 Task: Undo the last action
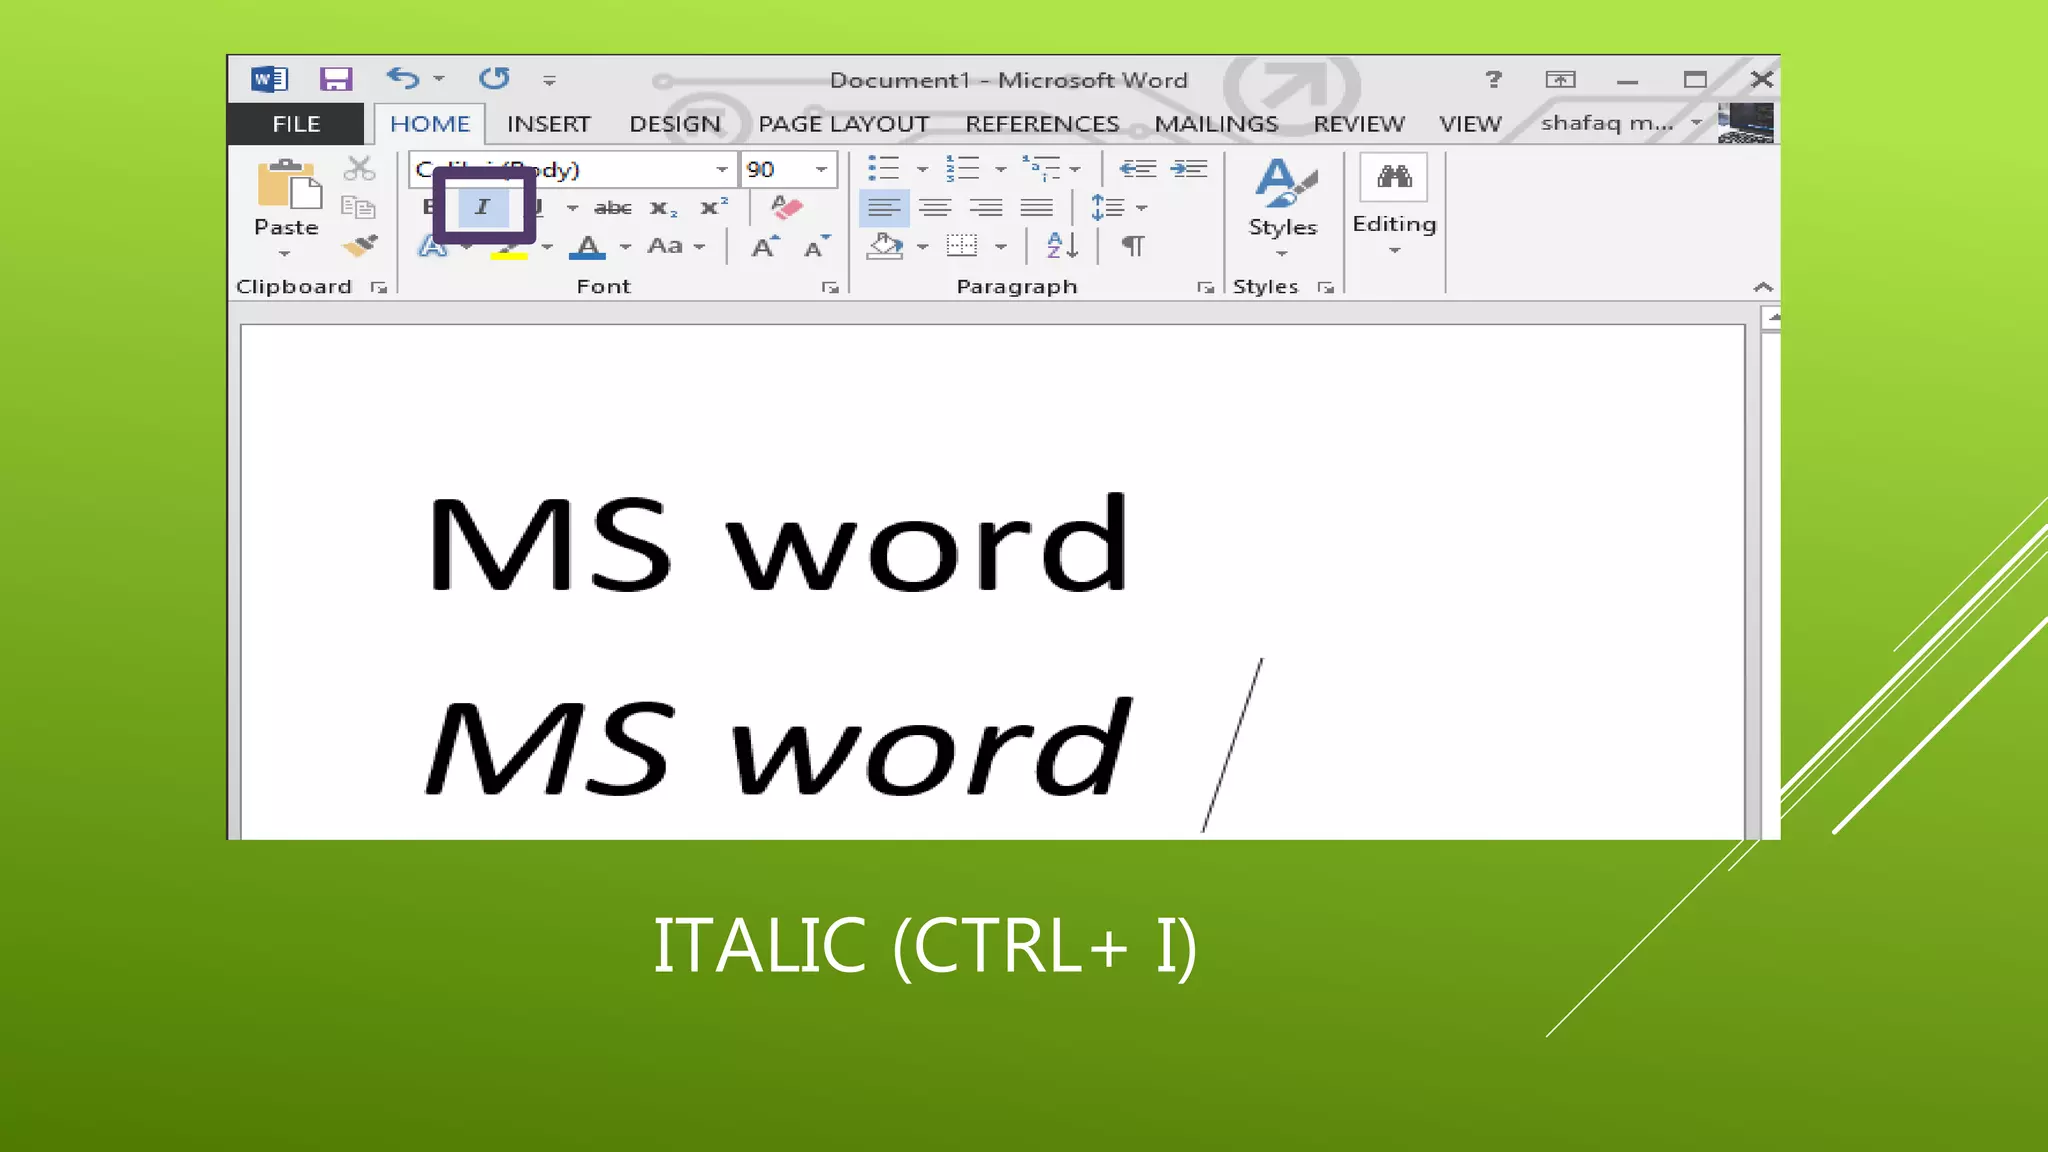(403, 78)
